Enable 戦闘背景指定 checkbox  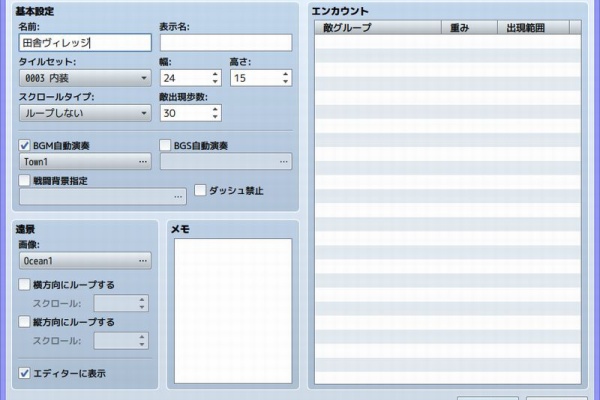25,180
